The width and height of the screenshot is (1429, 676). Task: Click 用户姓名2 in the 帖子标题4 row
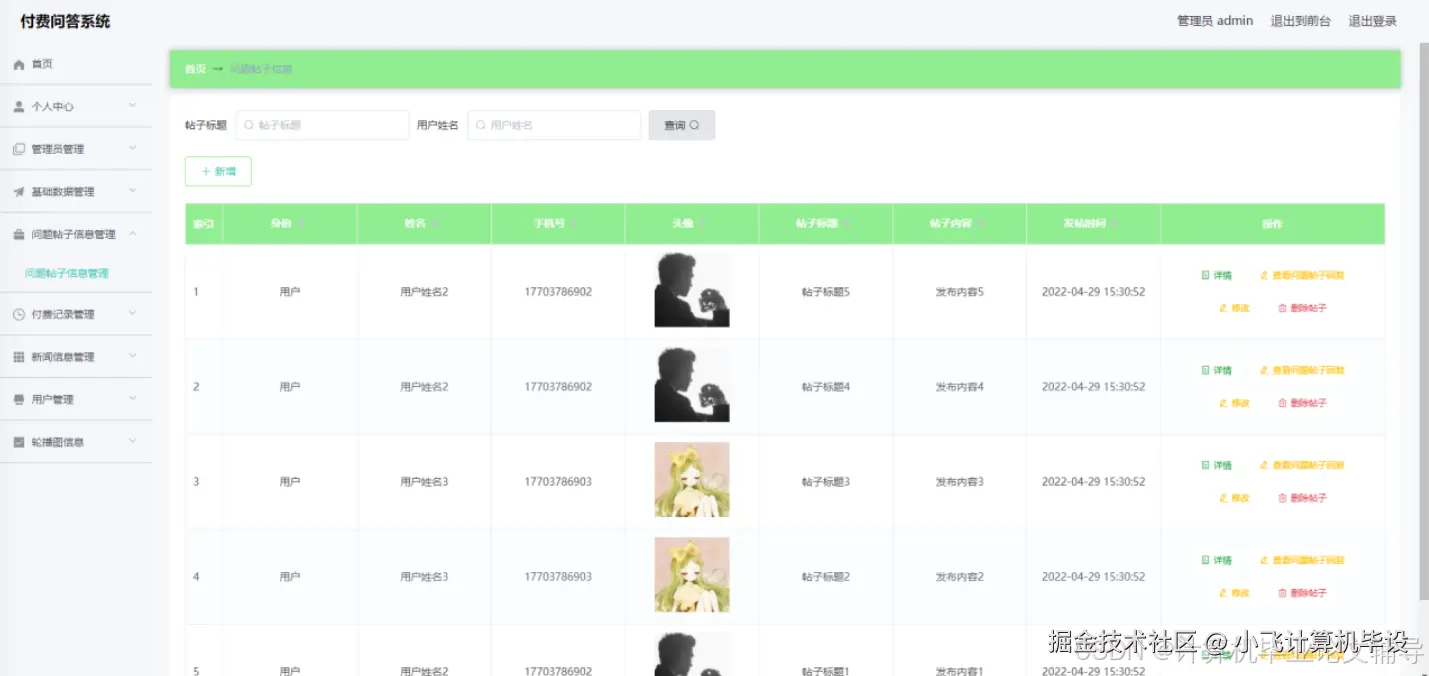pos(424,387)
